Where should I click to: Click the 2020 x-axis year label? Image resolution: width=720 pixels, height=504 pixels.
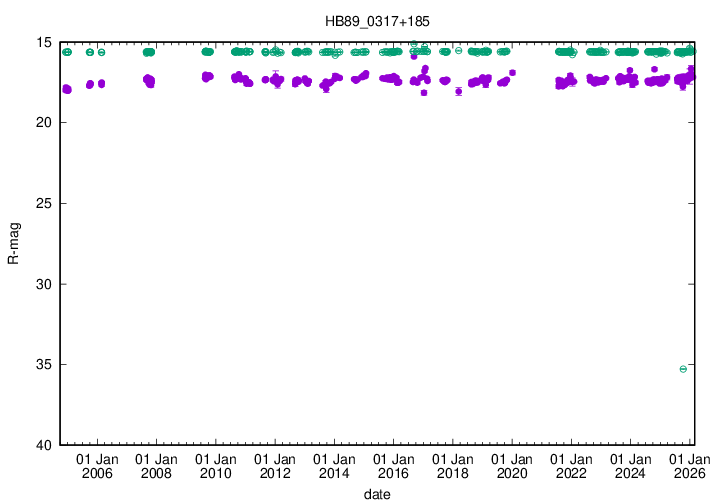coord(512,473)
